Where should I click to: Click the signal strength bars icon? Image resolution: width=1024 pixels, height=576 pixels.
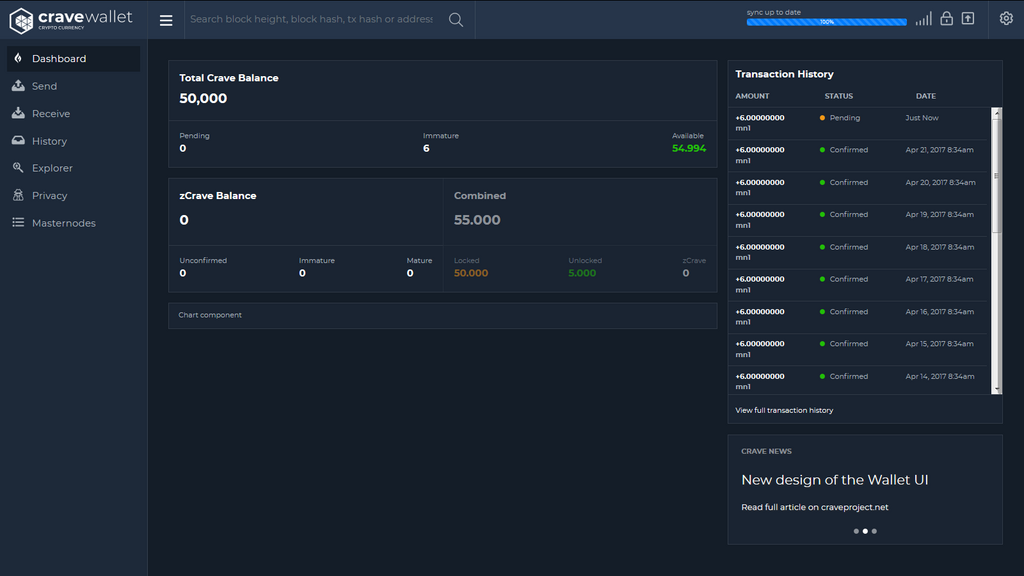(x=923, y=19)
